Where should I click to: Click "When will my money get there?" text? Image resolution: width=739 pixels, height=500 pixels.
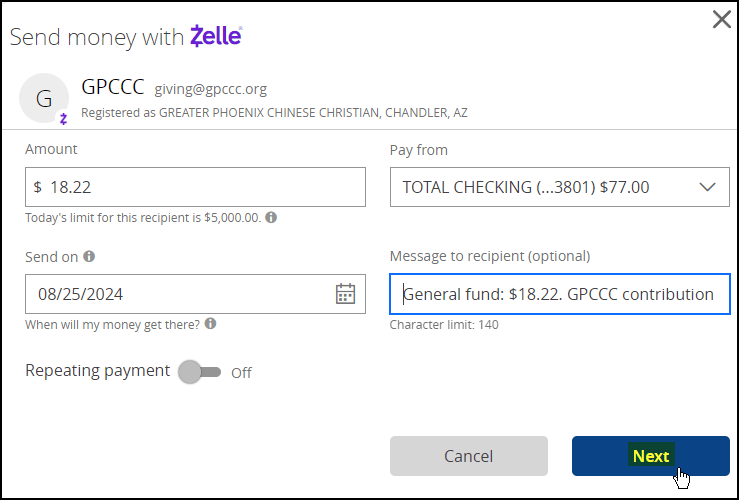(x=113, y=325)
